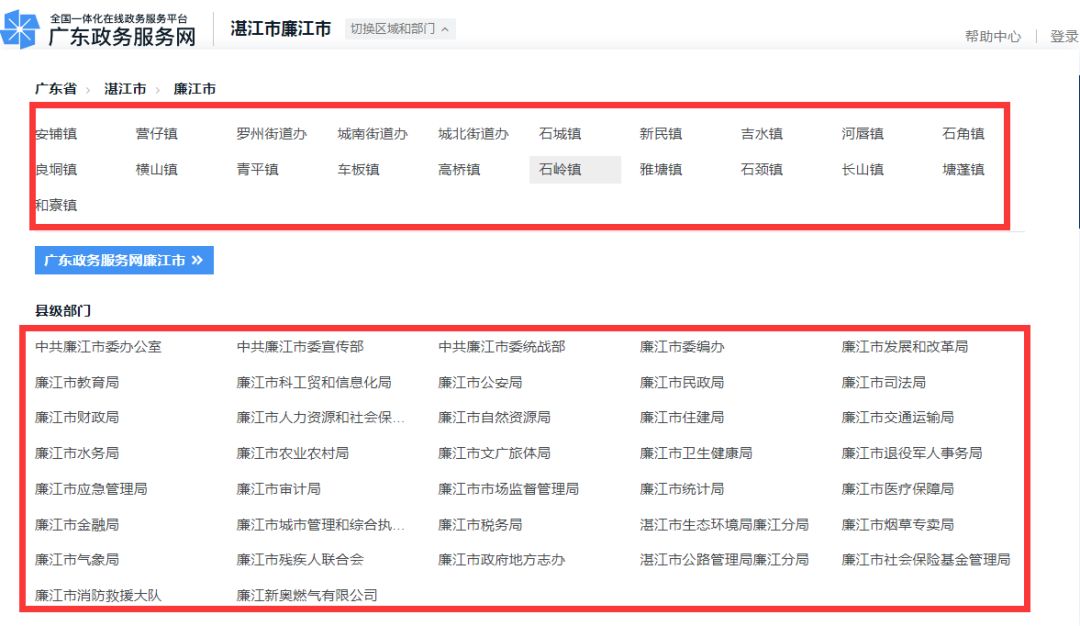Viewport: 1080px width, 626px height.
Task: Select 湛江市 in the breadcrumb
Action: (125, 89)
